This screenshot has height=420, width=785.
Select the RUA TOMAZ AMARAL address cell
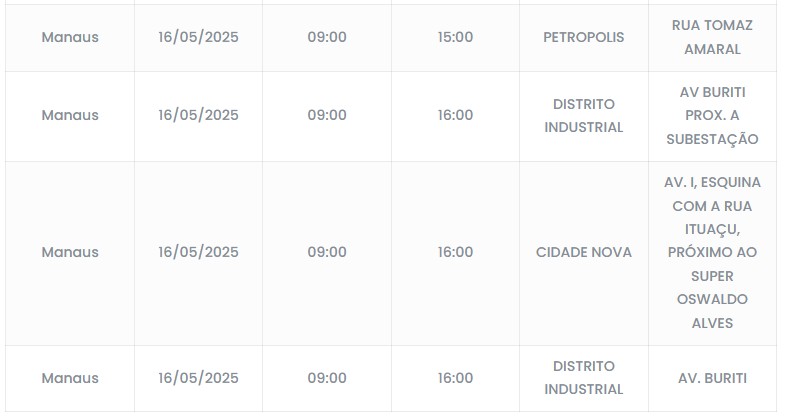[x=712, y=37]
